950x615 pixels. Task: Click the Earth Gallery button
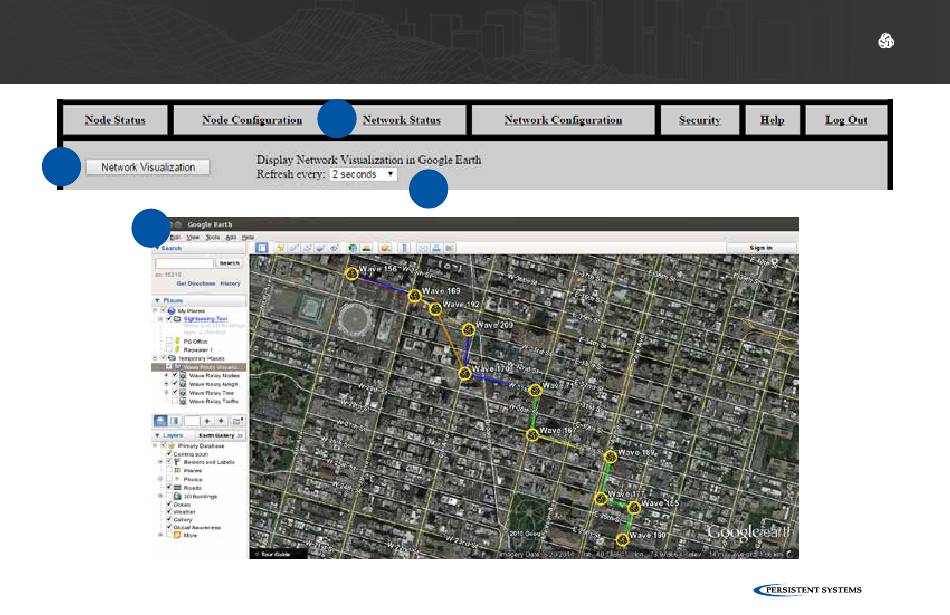click(x=220, y=436)
